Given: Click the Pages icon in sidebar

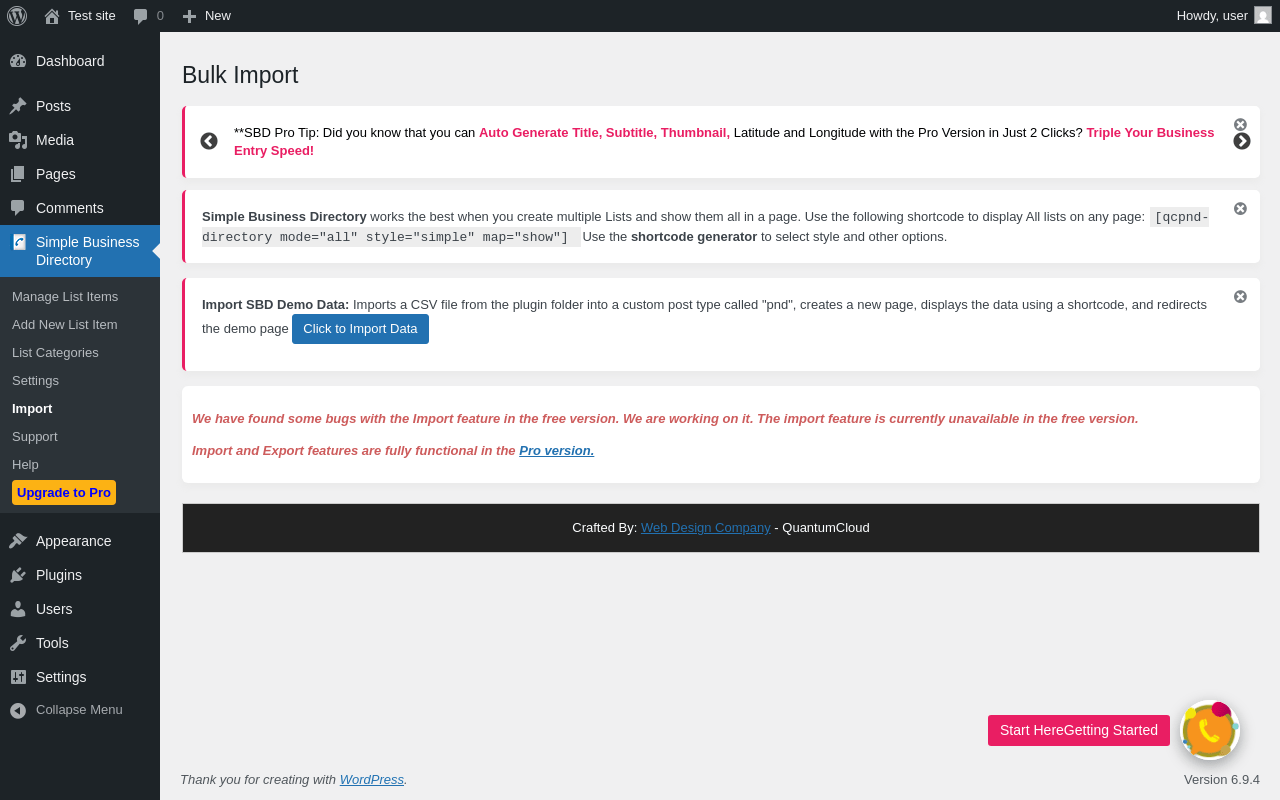Looking at the screenshot, I should (x=18, y=174).
